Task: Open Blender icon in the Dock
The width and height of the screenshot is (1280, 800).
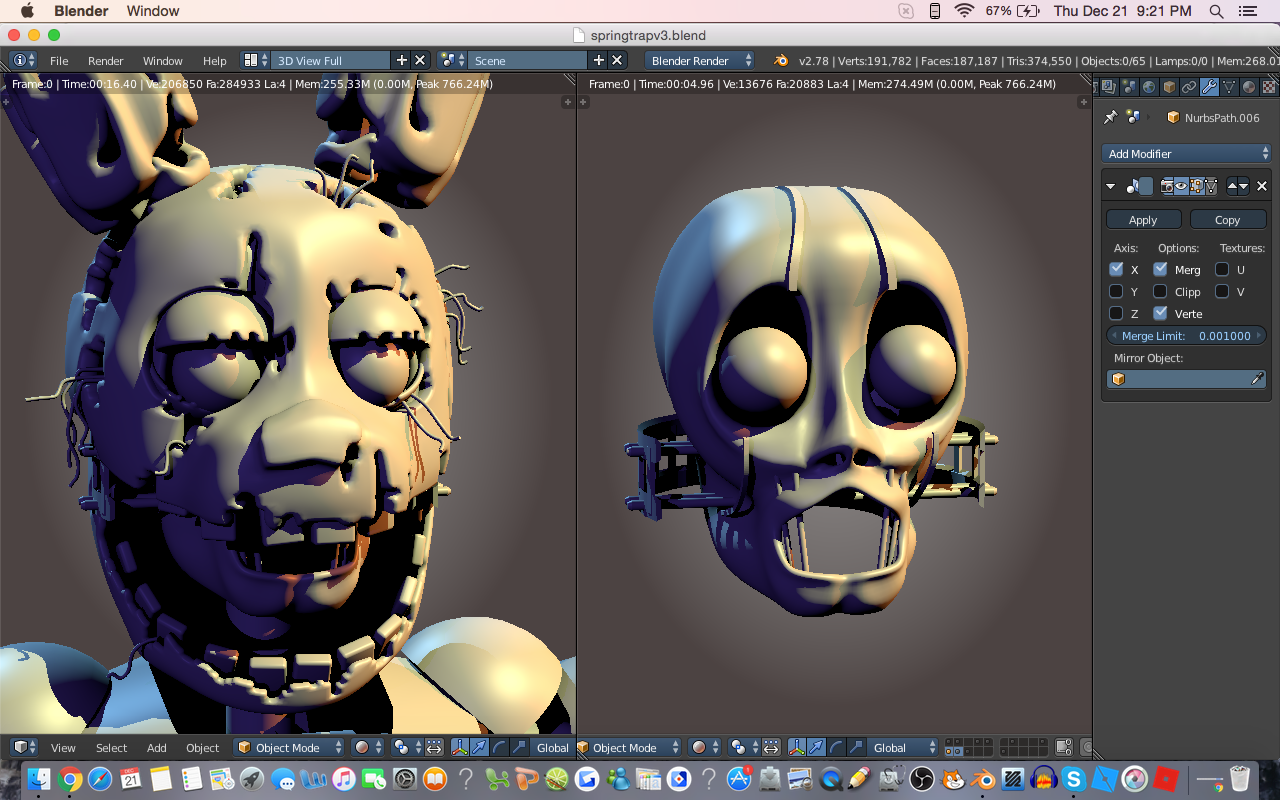Action: point(982,778)
